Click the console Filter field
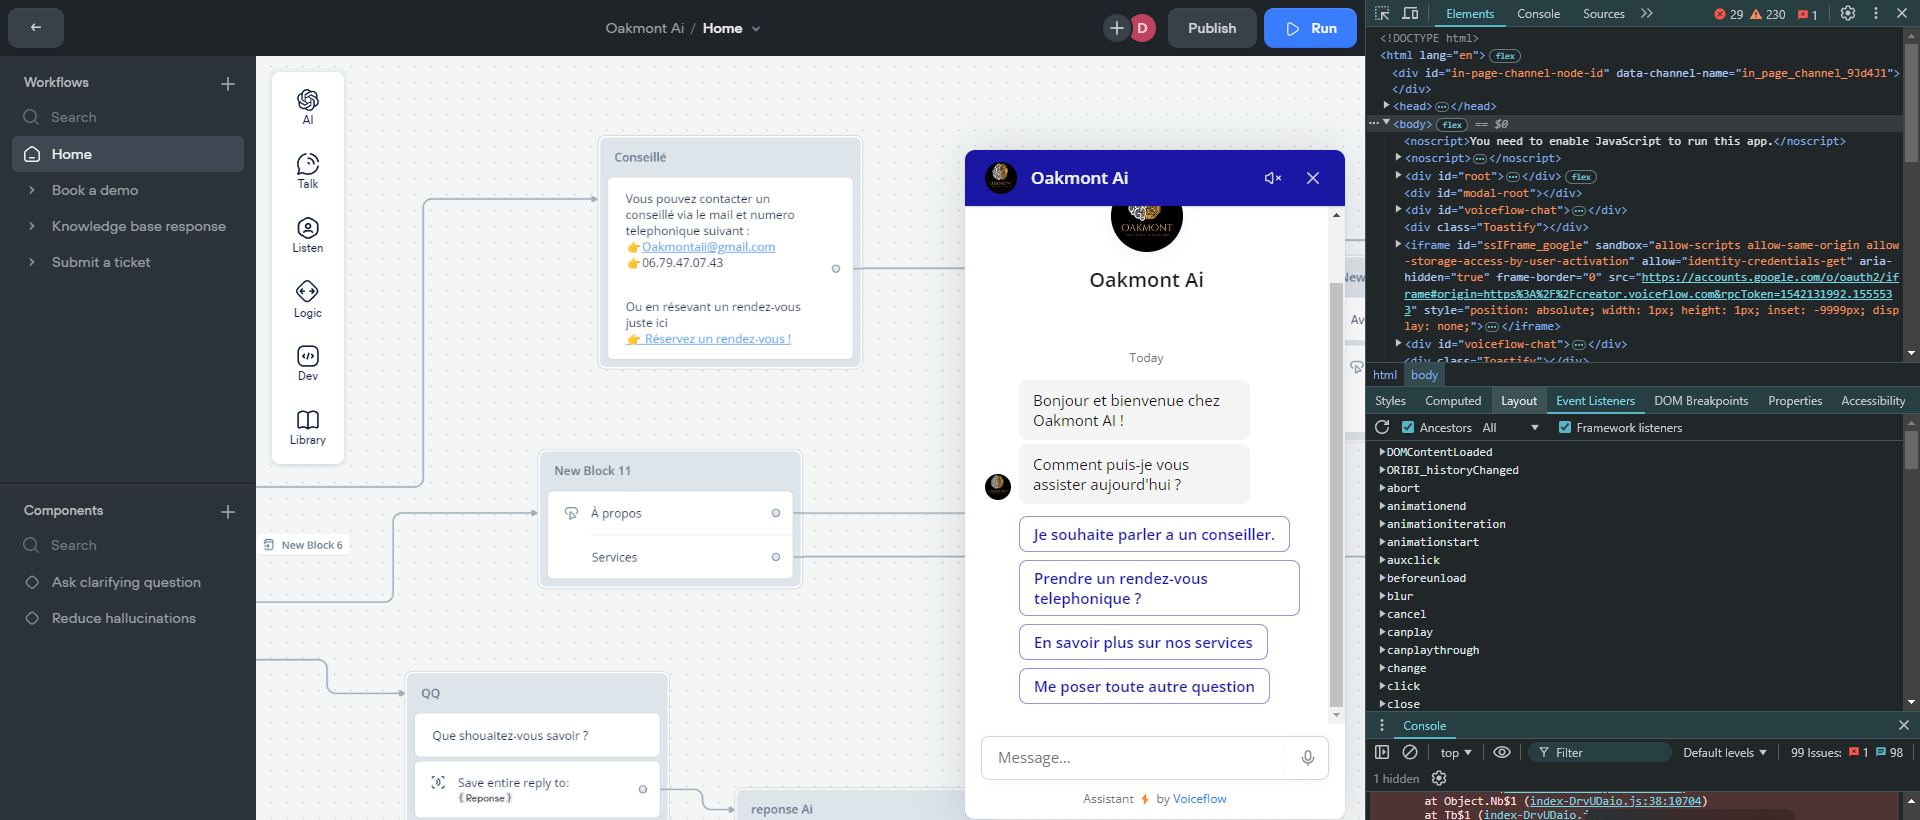The image size is (1920, 820). [x=1600, y=752]
